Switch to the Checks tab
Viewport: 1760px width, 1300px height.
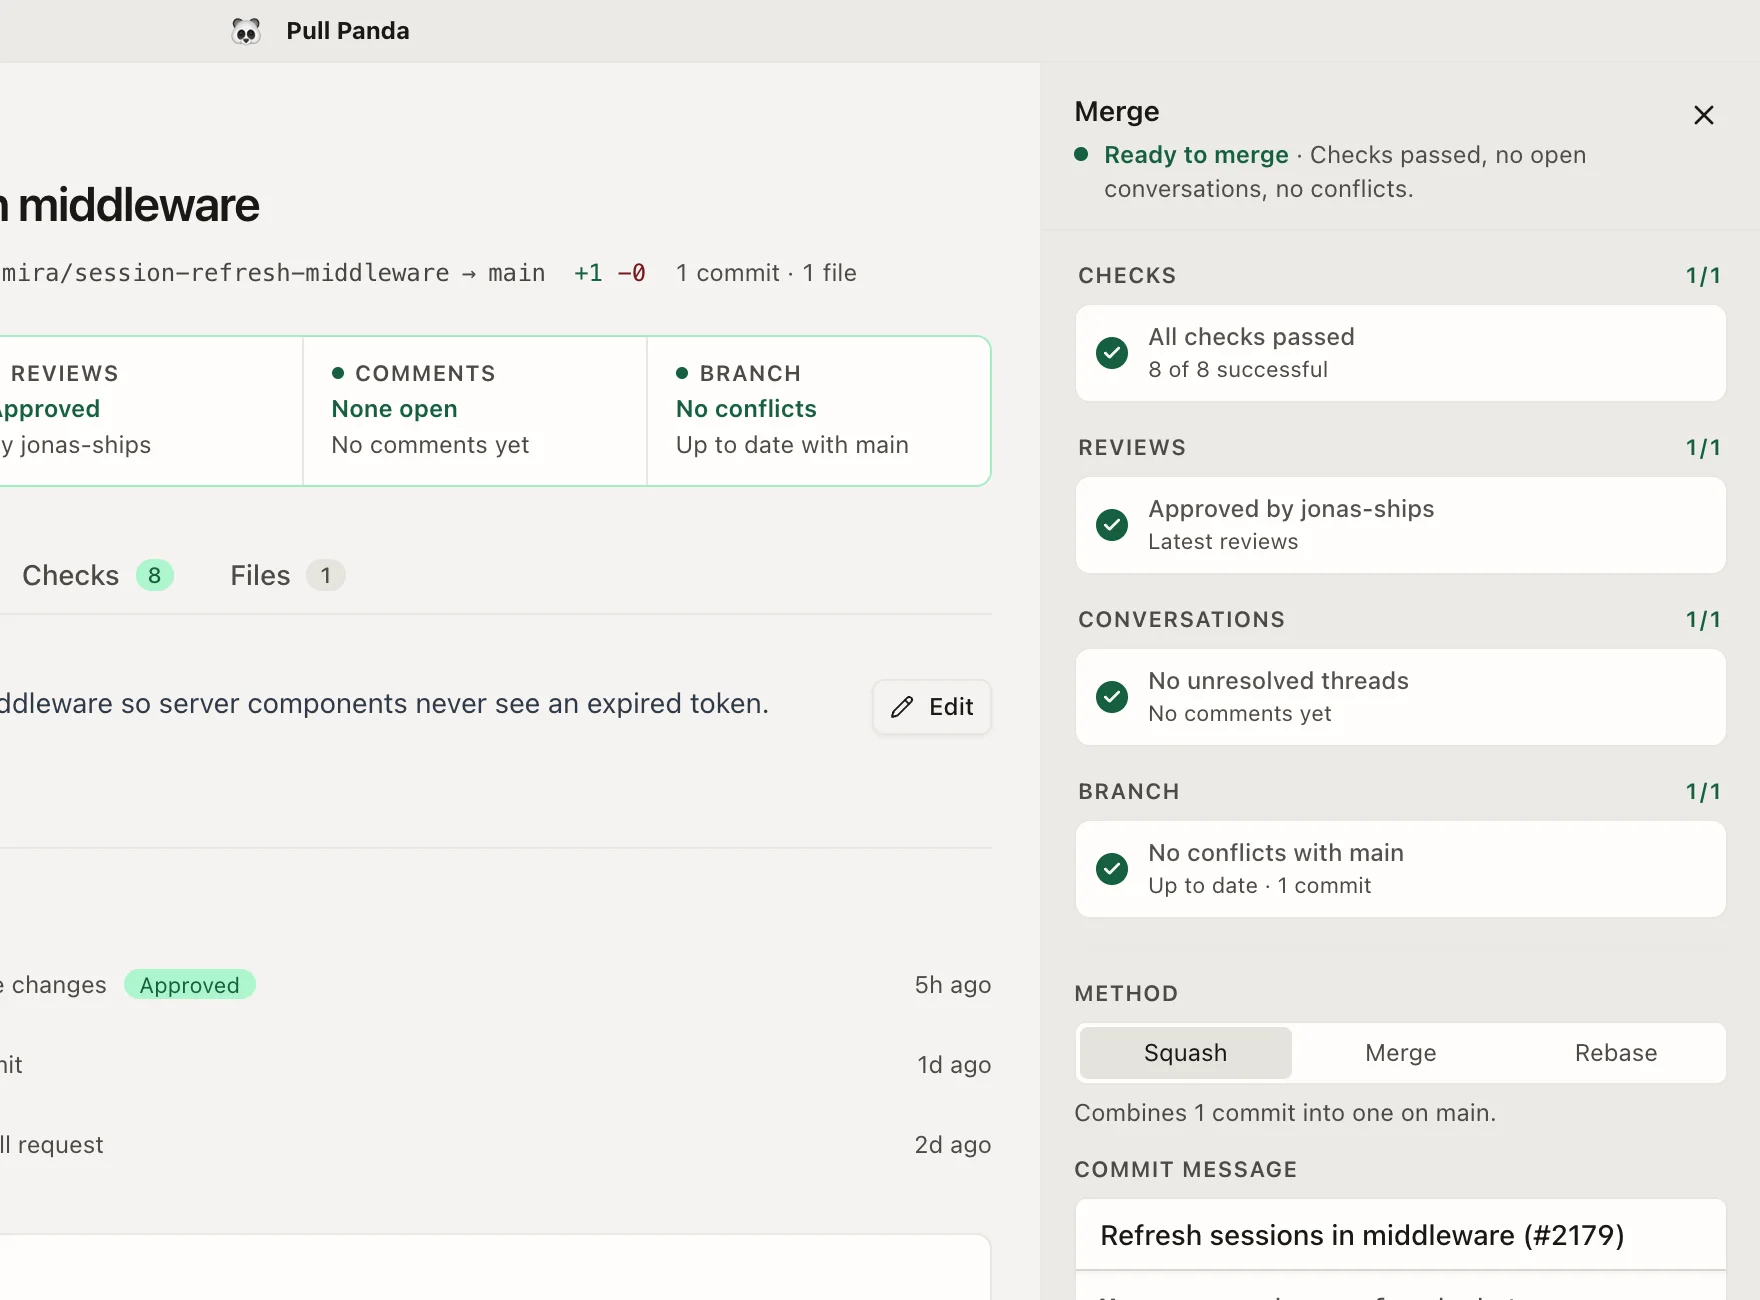[x=97, y=576]
